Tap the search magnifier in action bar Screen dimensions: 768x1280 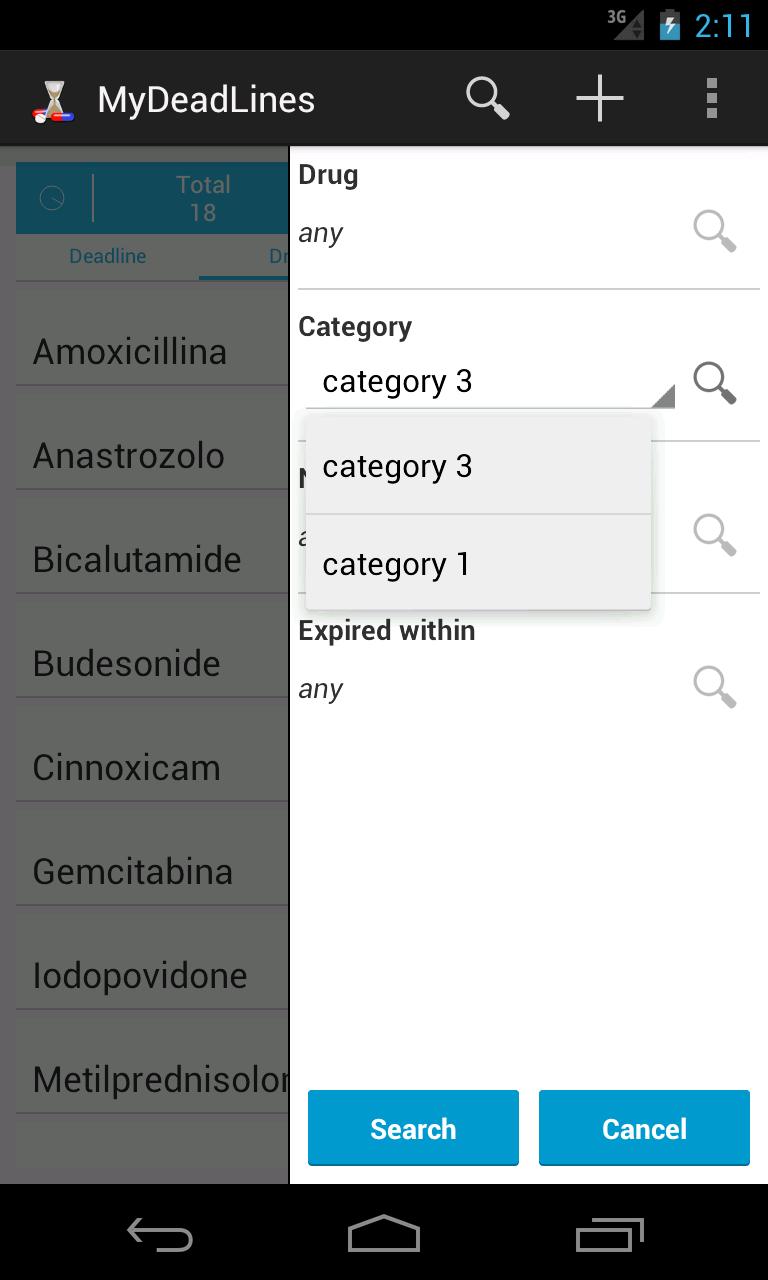coord(488,99)
